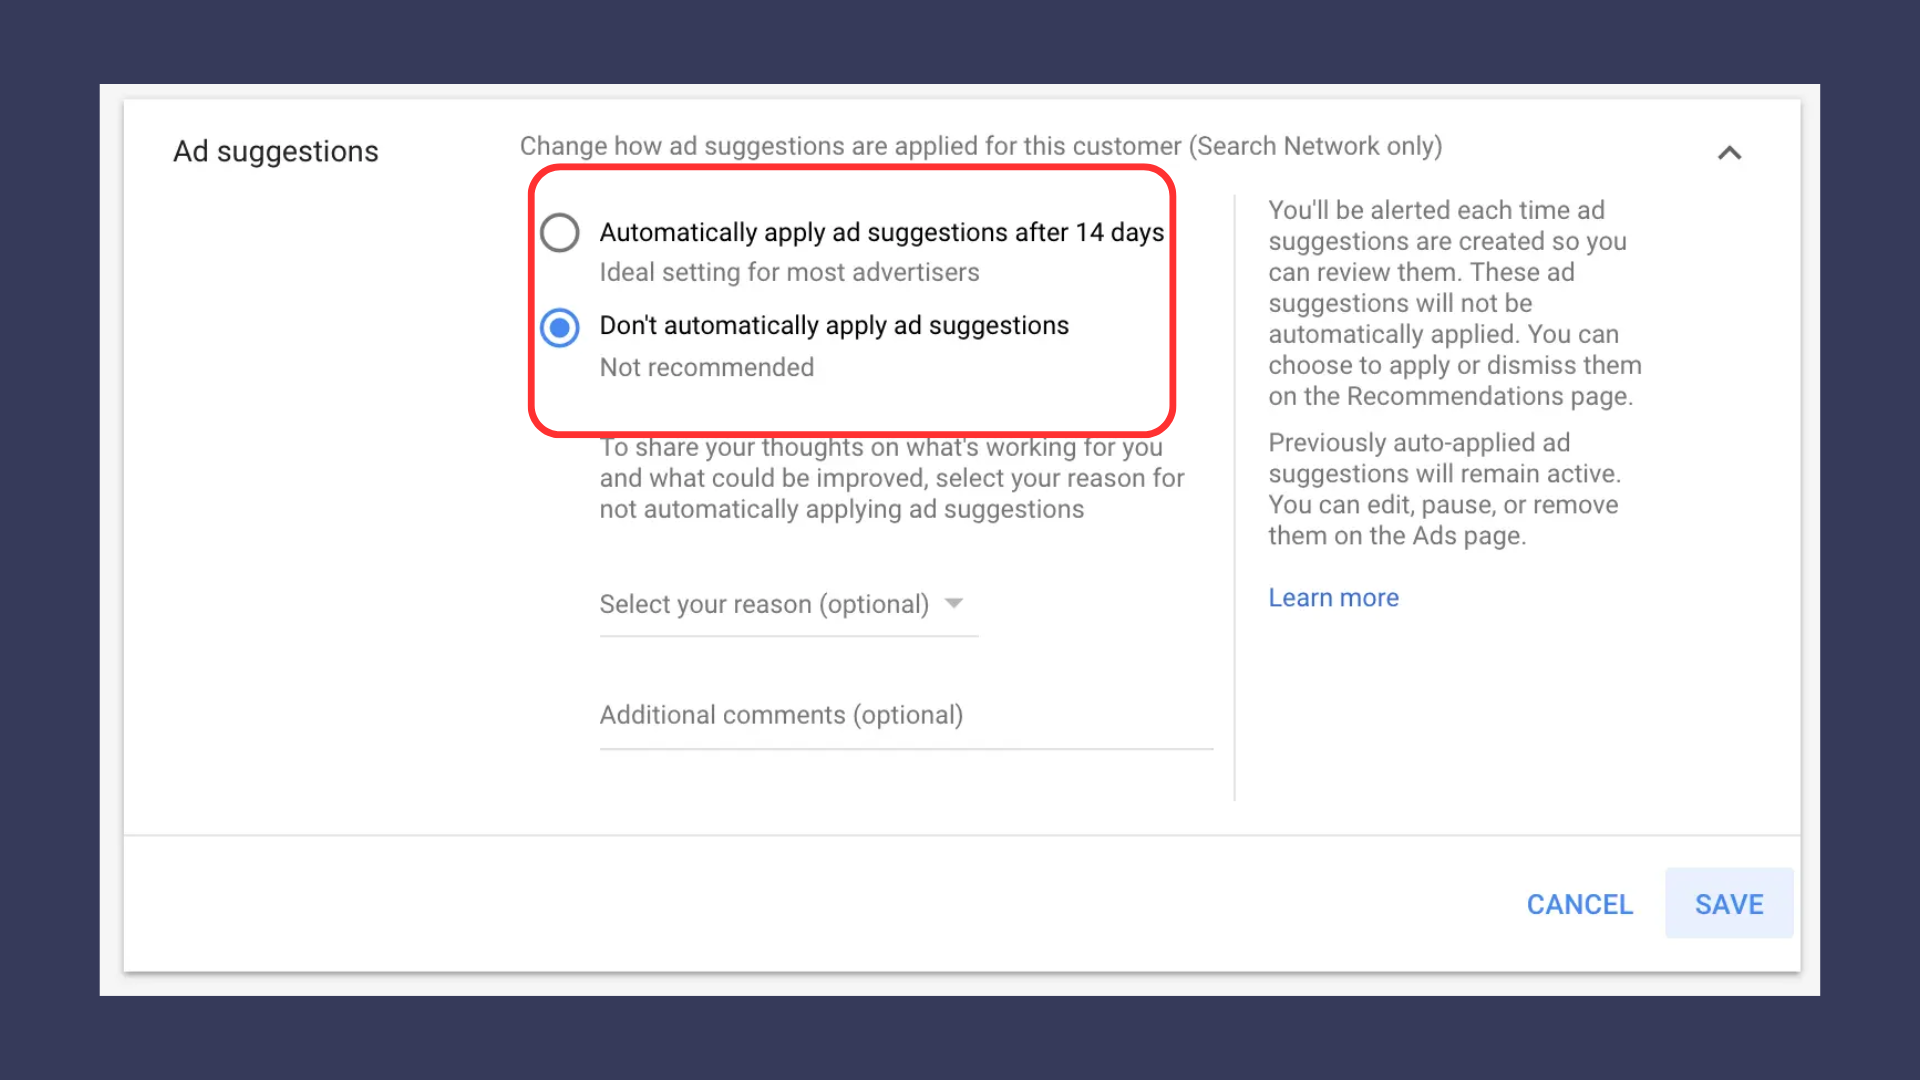Click the 'Don't automatically apply ad suggestions' label

coord(834,326)
